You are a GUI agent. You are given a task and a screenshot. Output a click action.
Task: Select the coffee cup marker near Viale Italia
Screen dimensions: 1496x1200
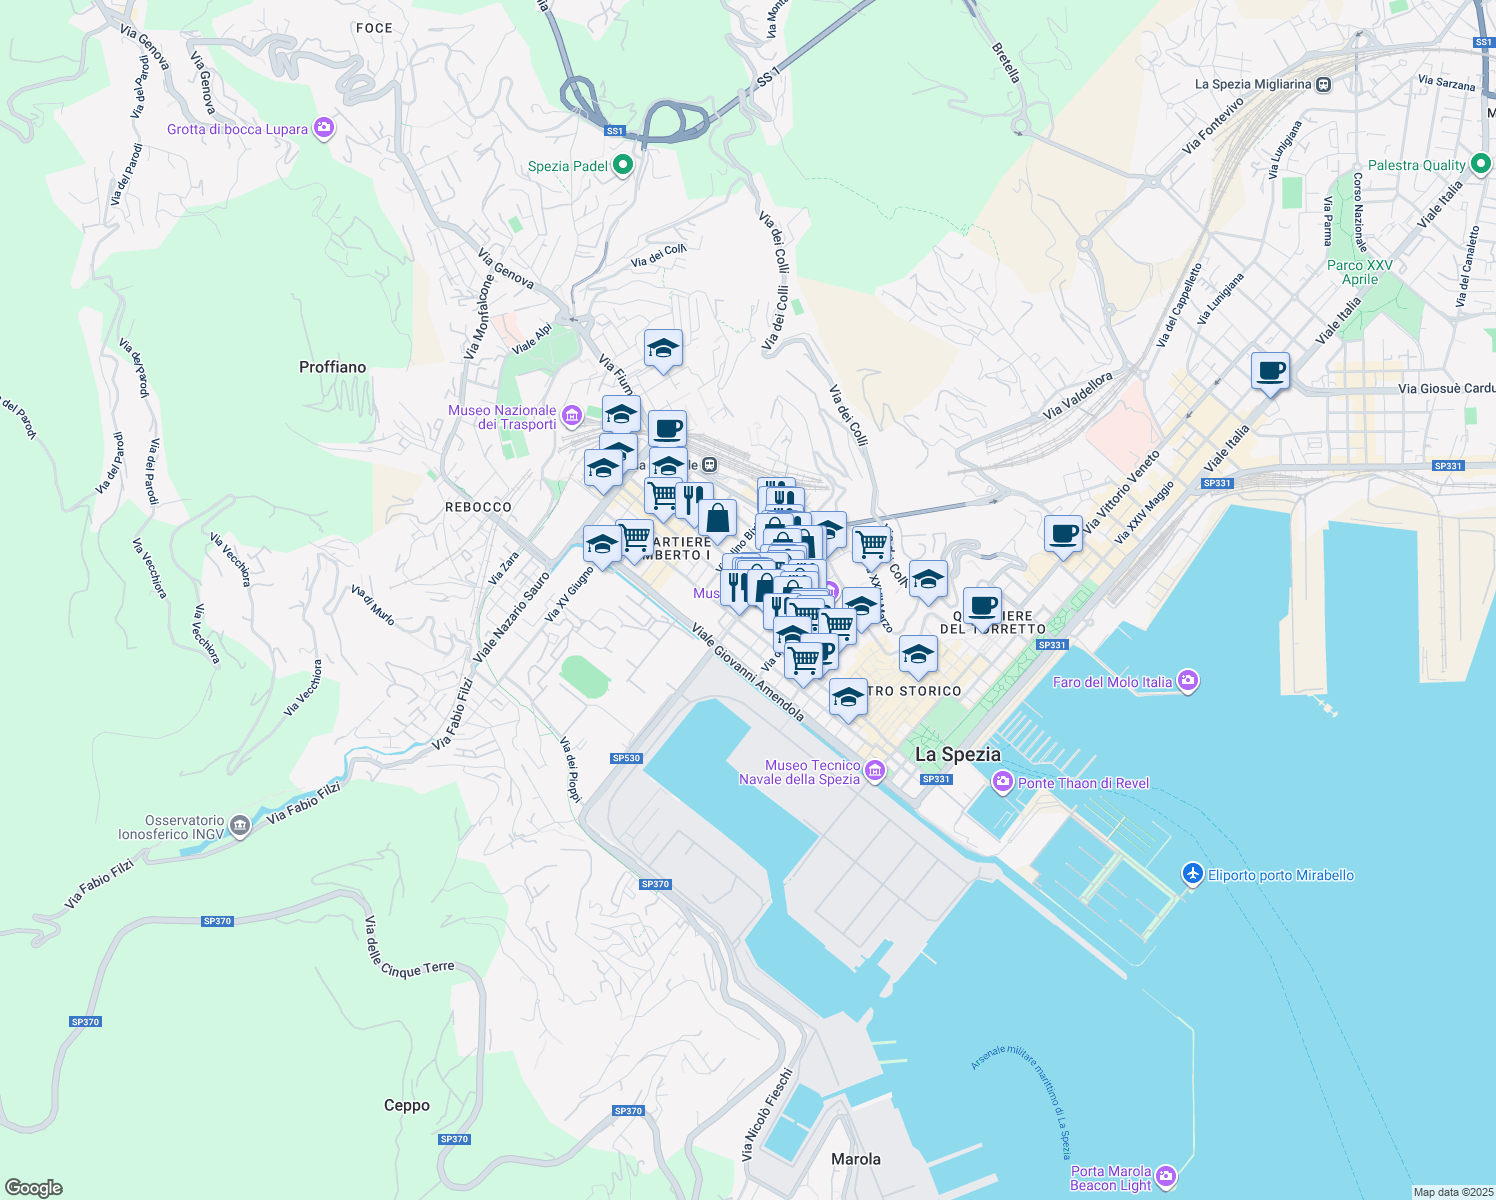point(1270,372)
